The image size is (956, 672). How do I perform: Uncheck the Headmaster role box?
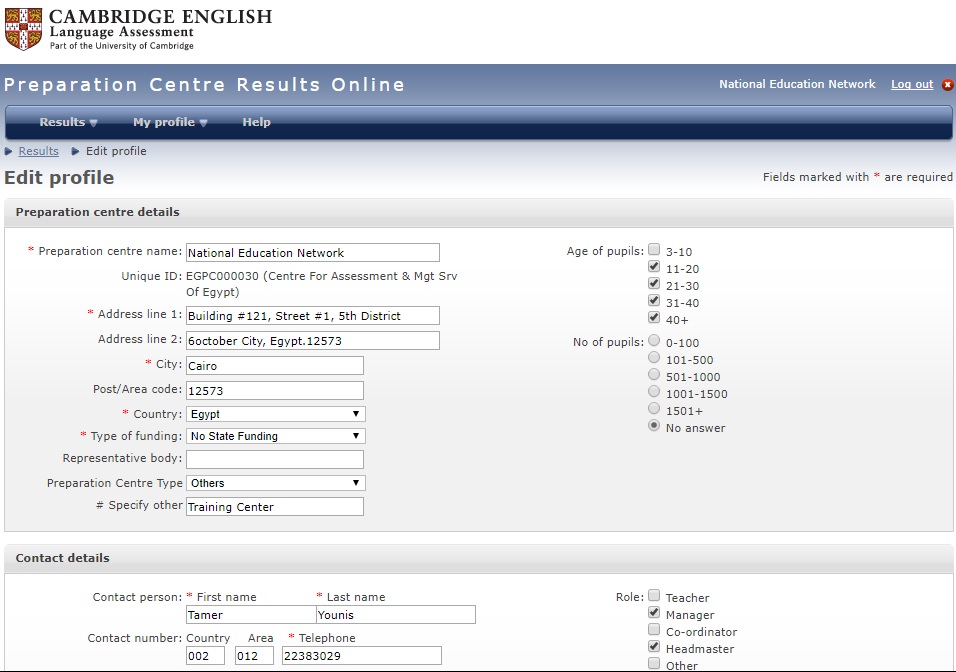pyautogui.click(x=654, y=646)
